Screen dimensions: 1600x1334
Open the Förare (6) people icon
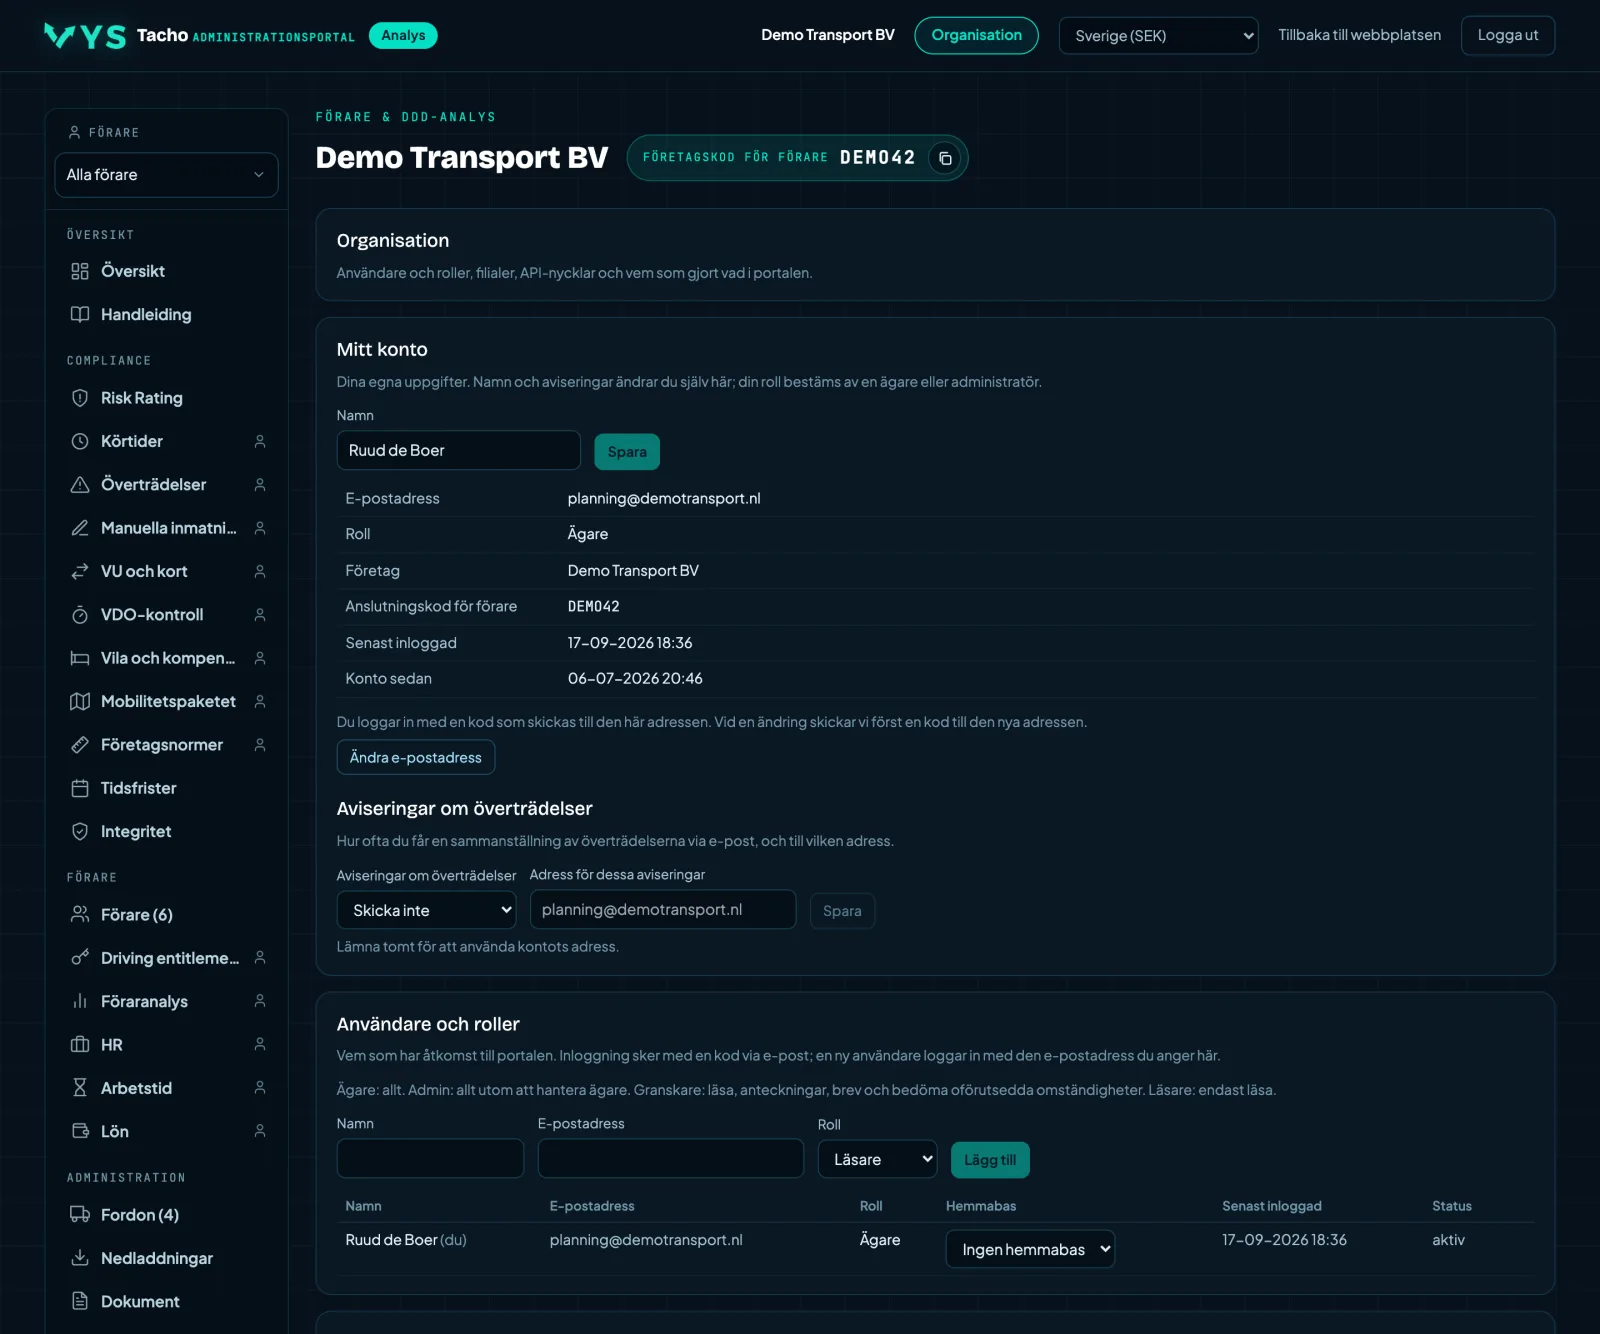[80, 914]
